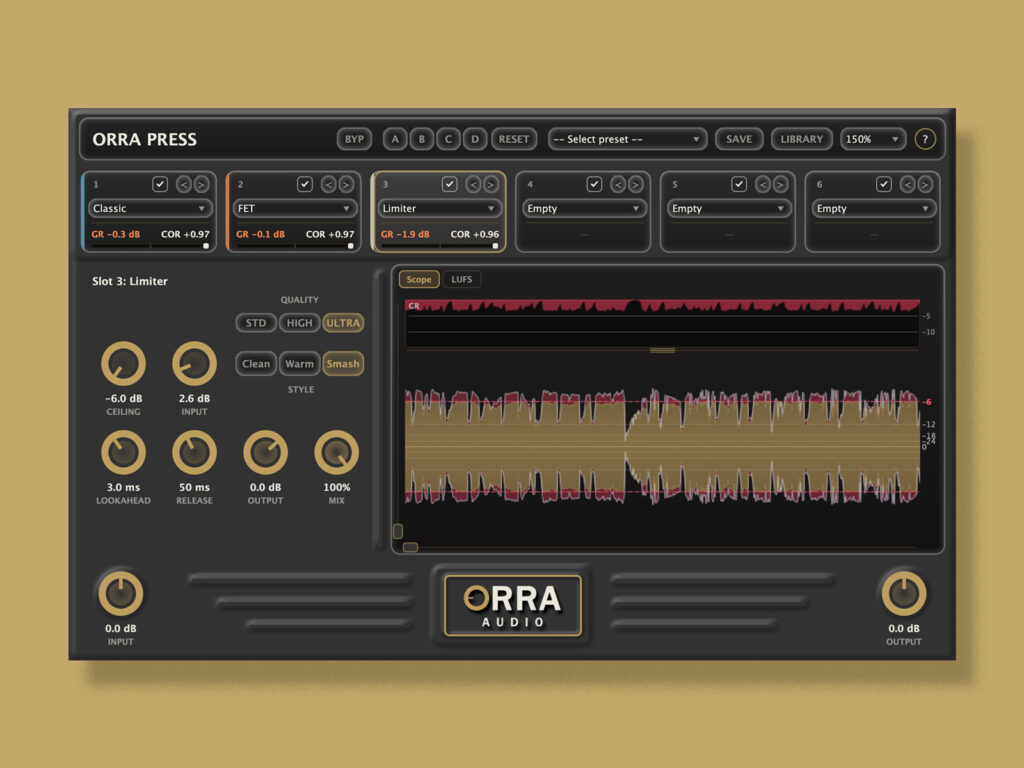
Task: Move slot 5 left with its arrow
Action: tap(763, 185)
